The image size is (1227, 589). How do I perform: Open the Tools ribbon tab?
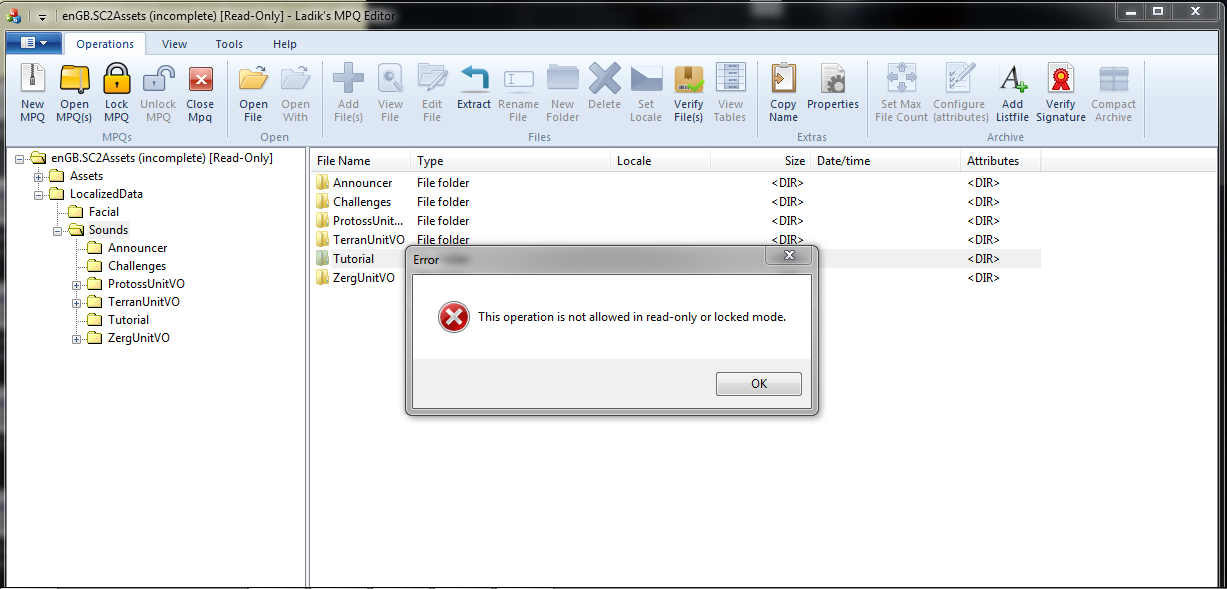tap(229, 44)
